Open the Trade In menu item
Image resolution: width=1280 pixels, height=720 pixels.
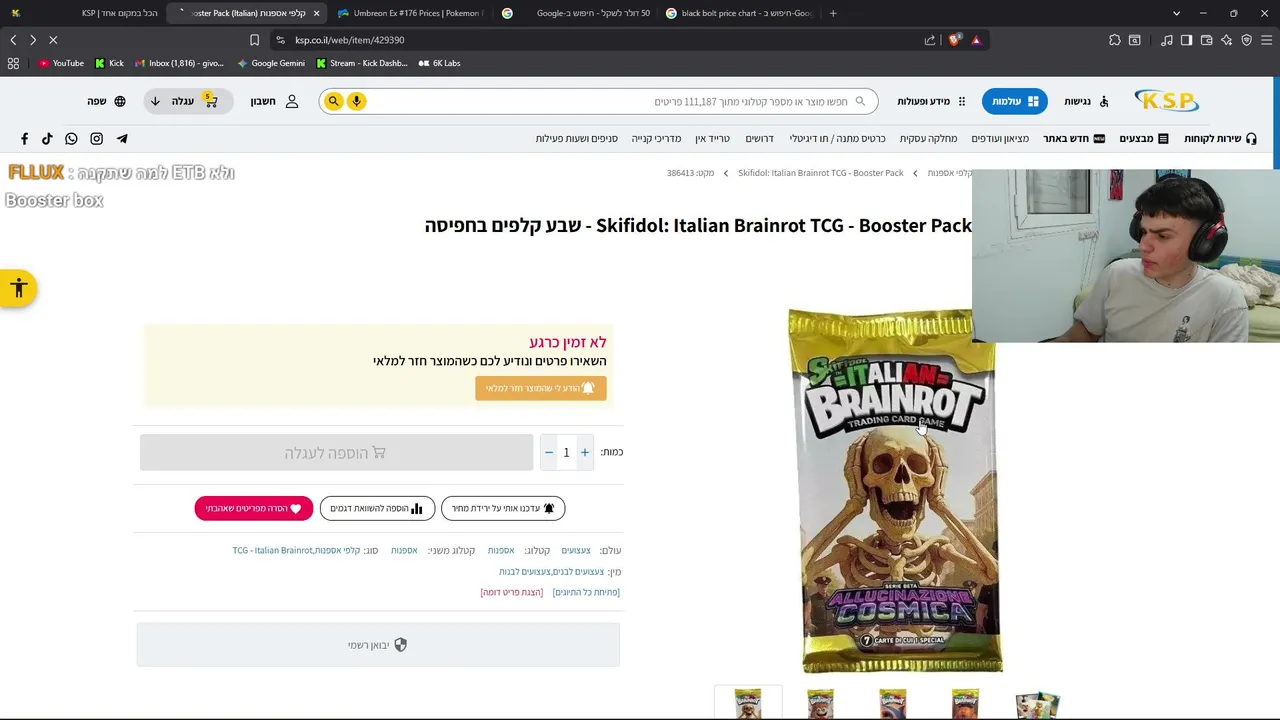712,139
